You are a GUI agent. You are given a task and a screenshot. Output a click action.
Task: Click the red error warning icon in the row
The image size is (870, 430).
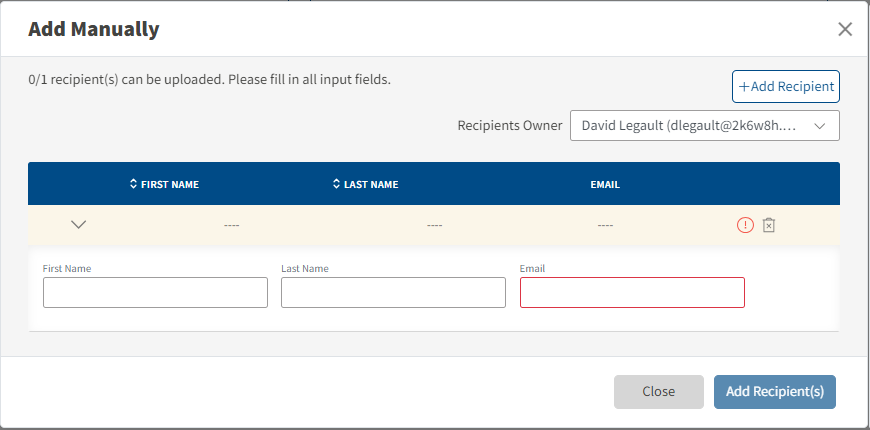coord(745,225)
